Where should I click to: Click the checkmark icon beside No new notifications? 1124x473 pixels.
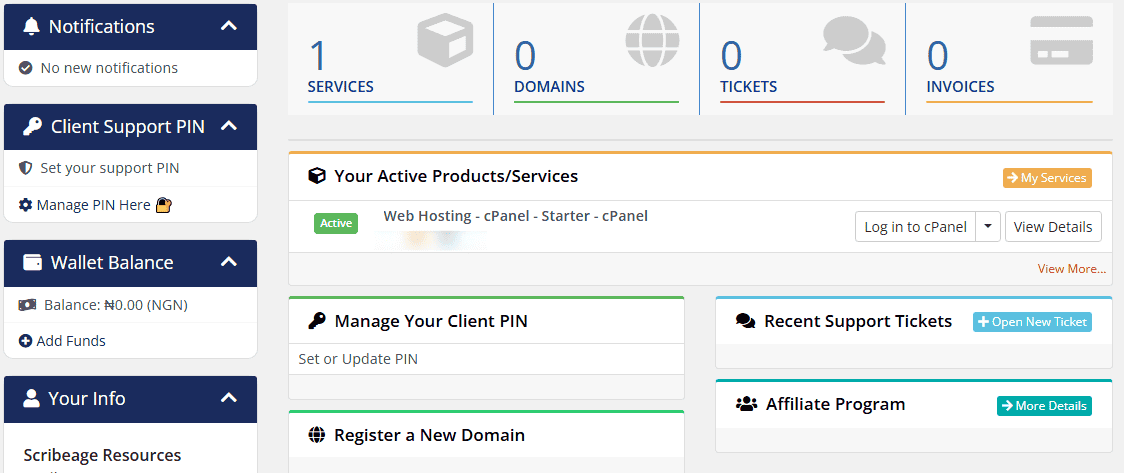[x=26, y=68]
